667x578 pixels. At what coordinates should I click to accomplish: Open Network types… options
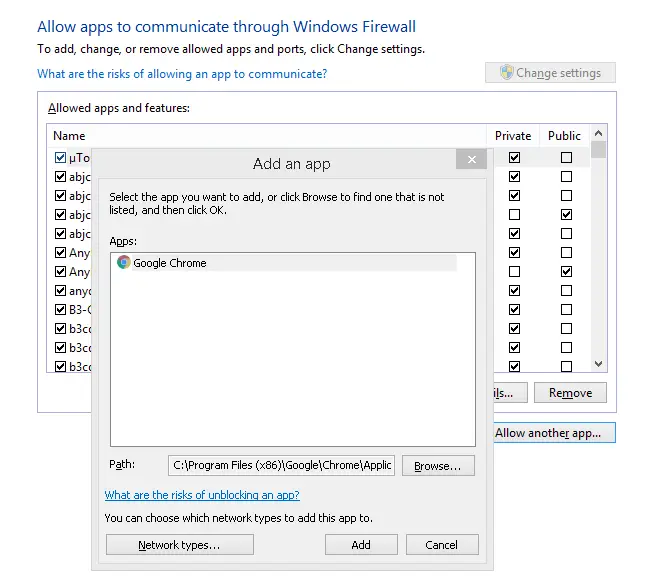[180, 545]
